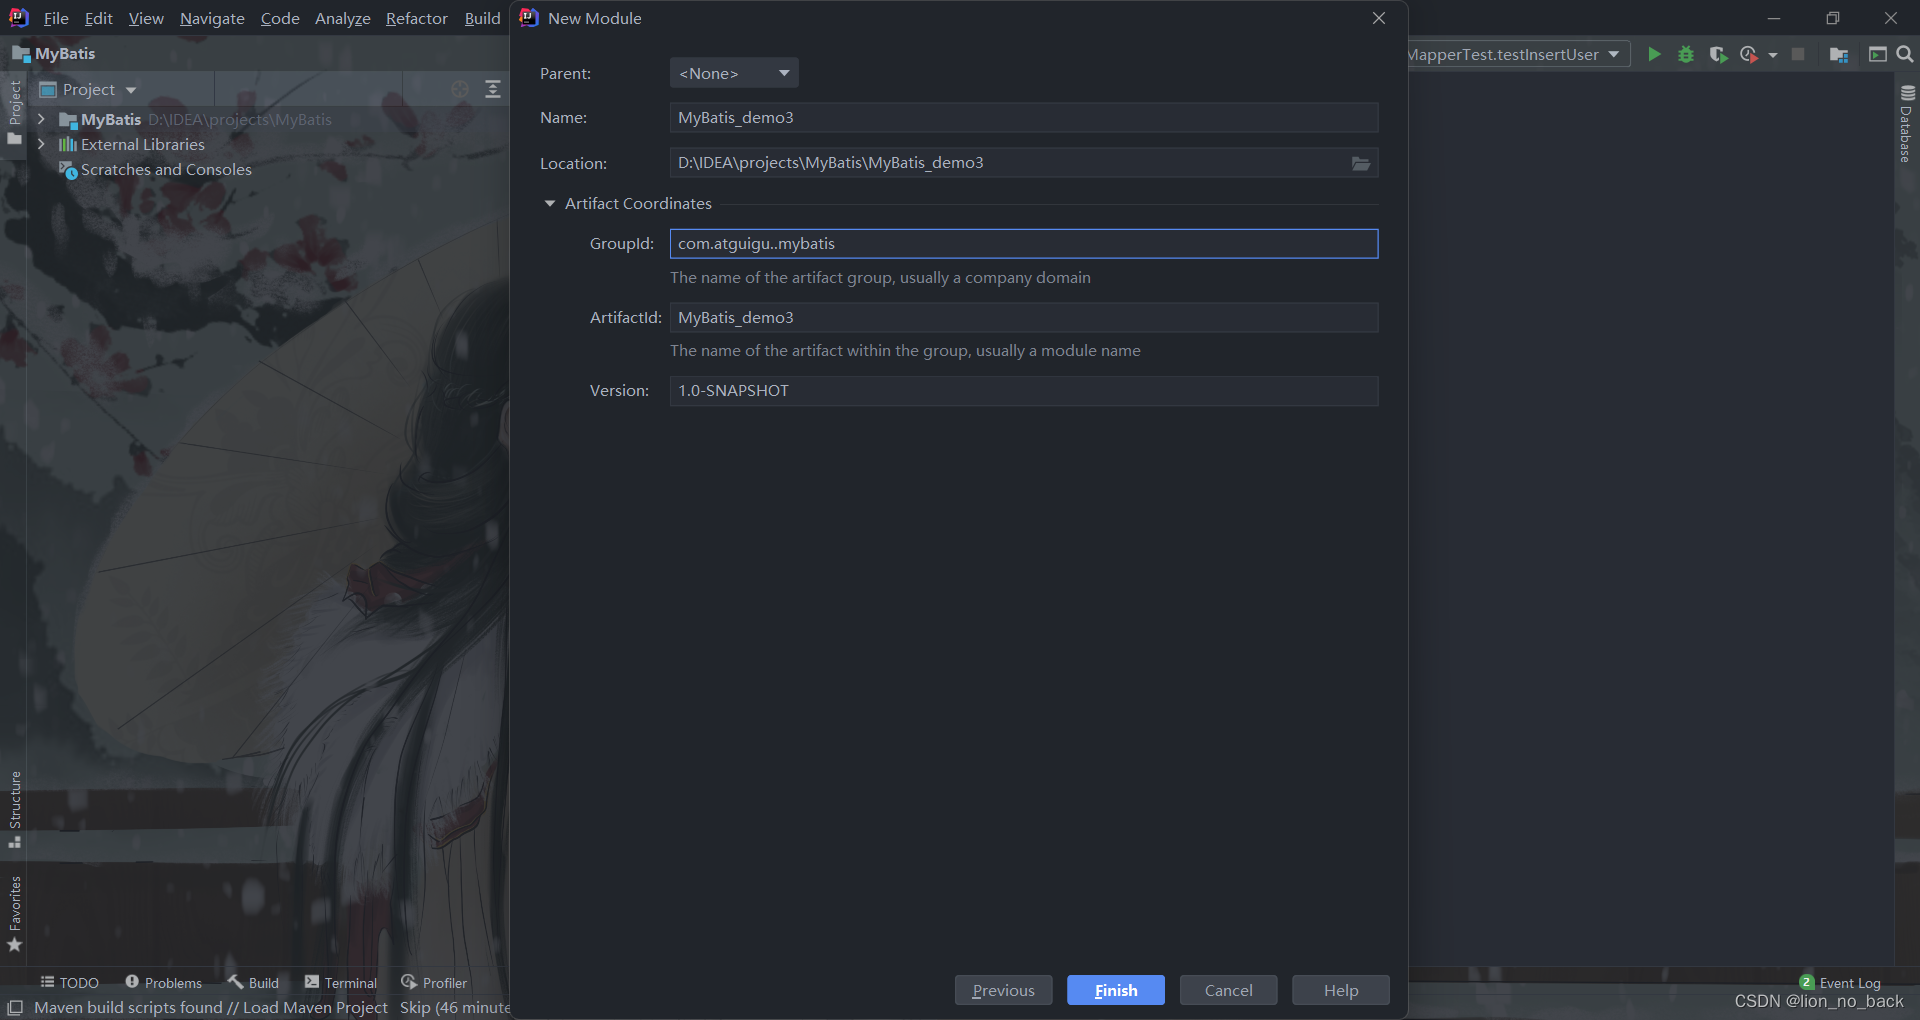
Task: Click the Finish button
Action: [x=1116, y=990]
